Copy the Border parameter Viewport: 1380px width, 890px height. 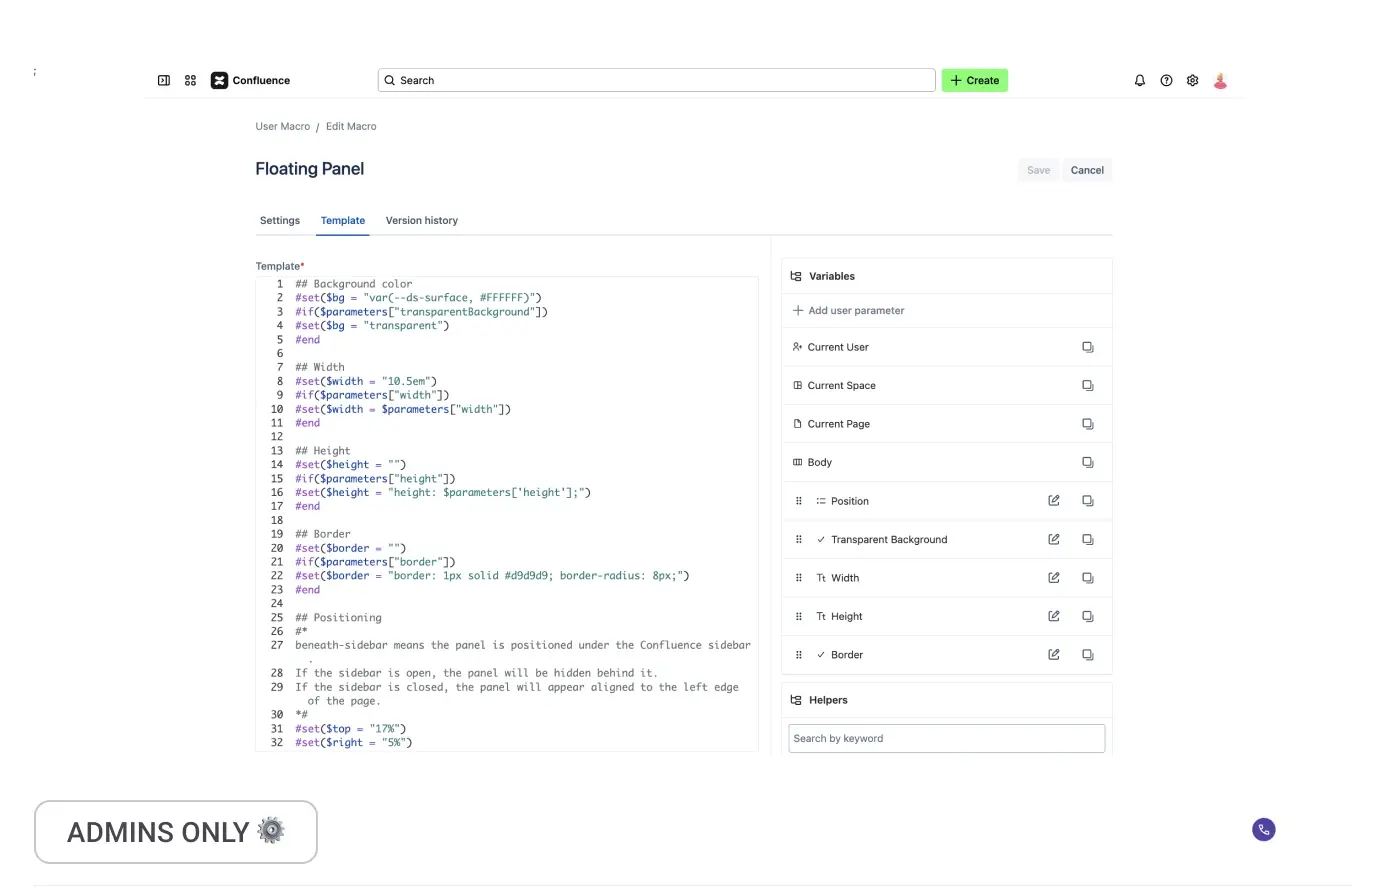pyautogui.click(x=1088, y=655)
